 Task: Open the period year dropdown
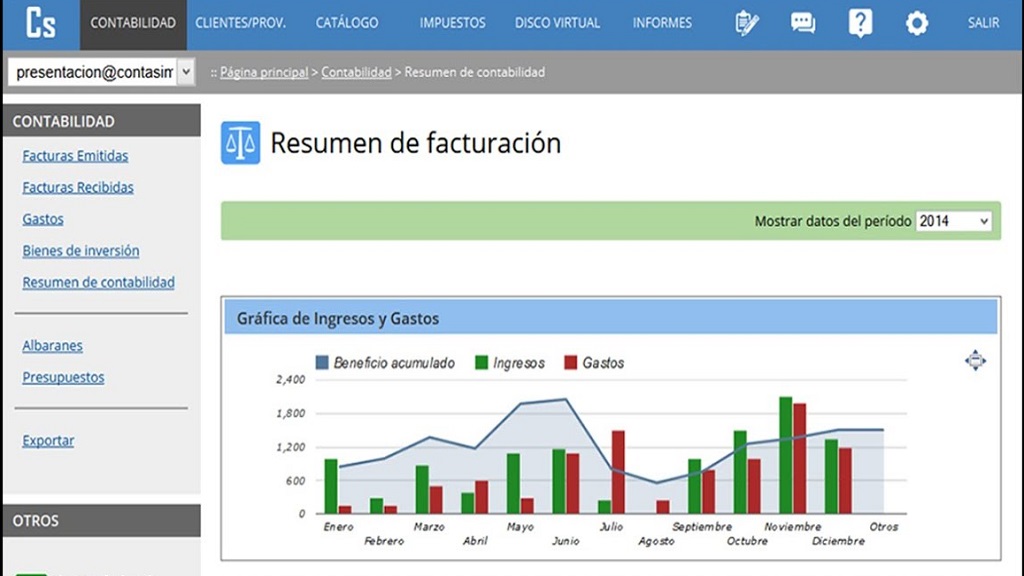pos(953,221)
